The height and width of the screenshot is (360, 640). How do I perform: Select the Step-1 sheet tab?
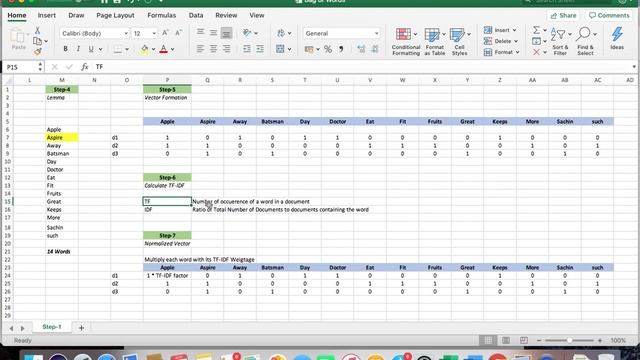tap(52, 327)
